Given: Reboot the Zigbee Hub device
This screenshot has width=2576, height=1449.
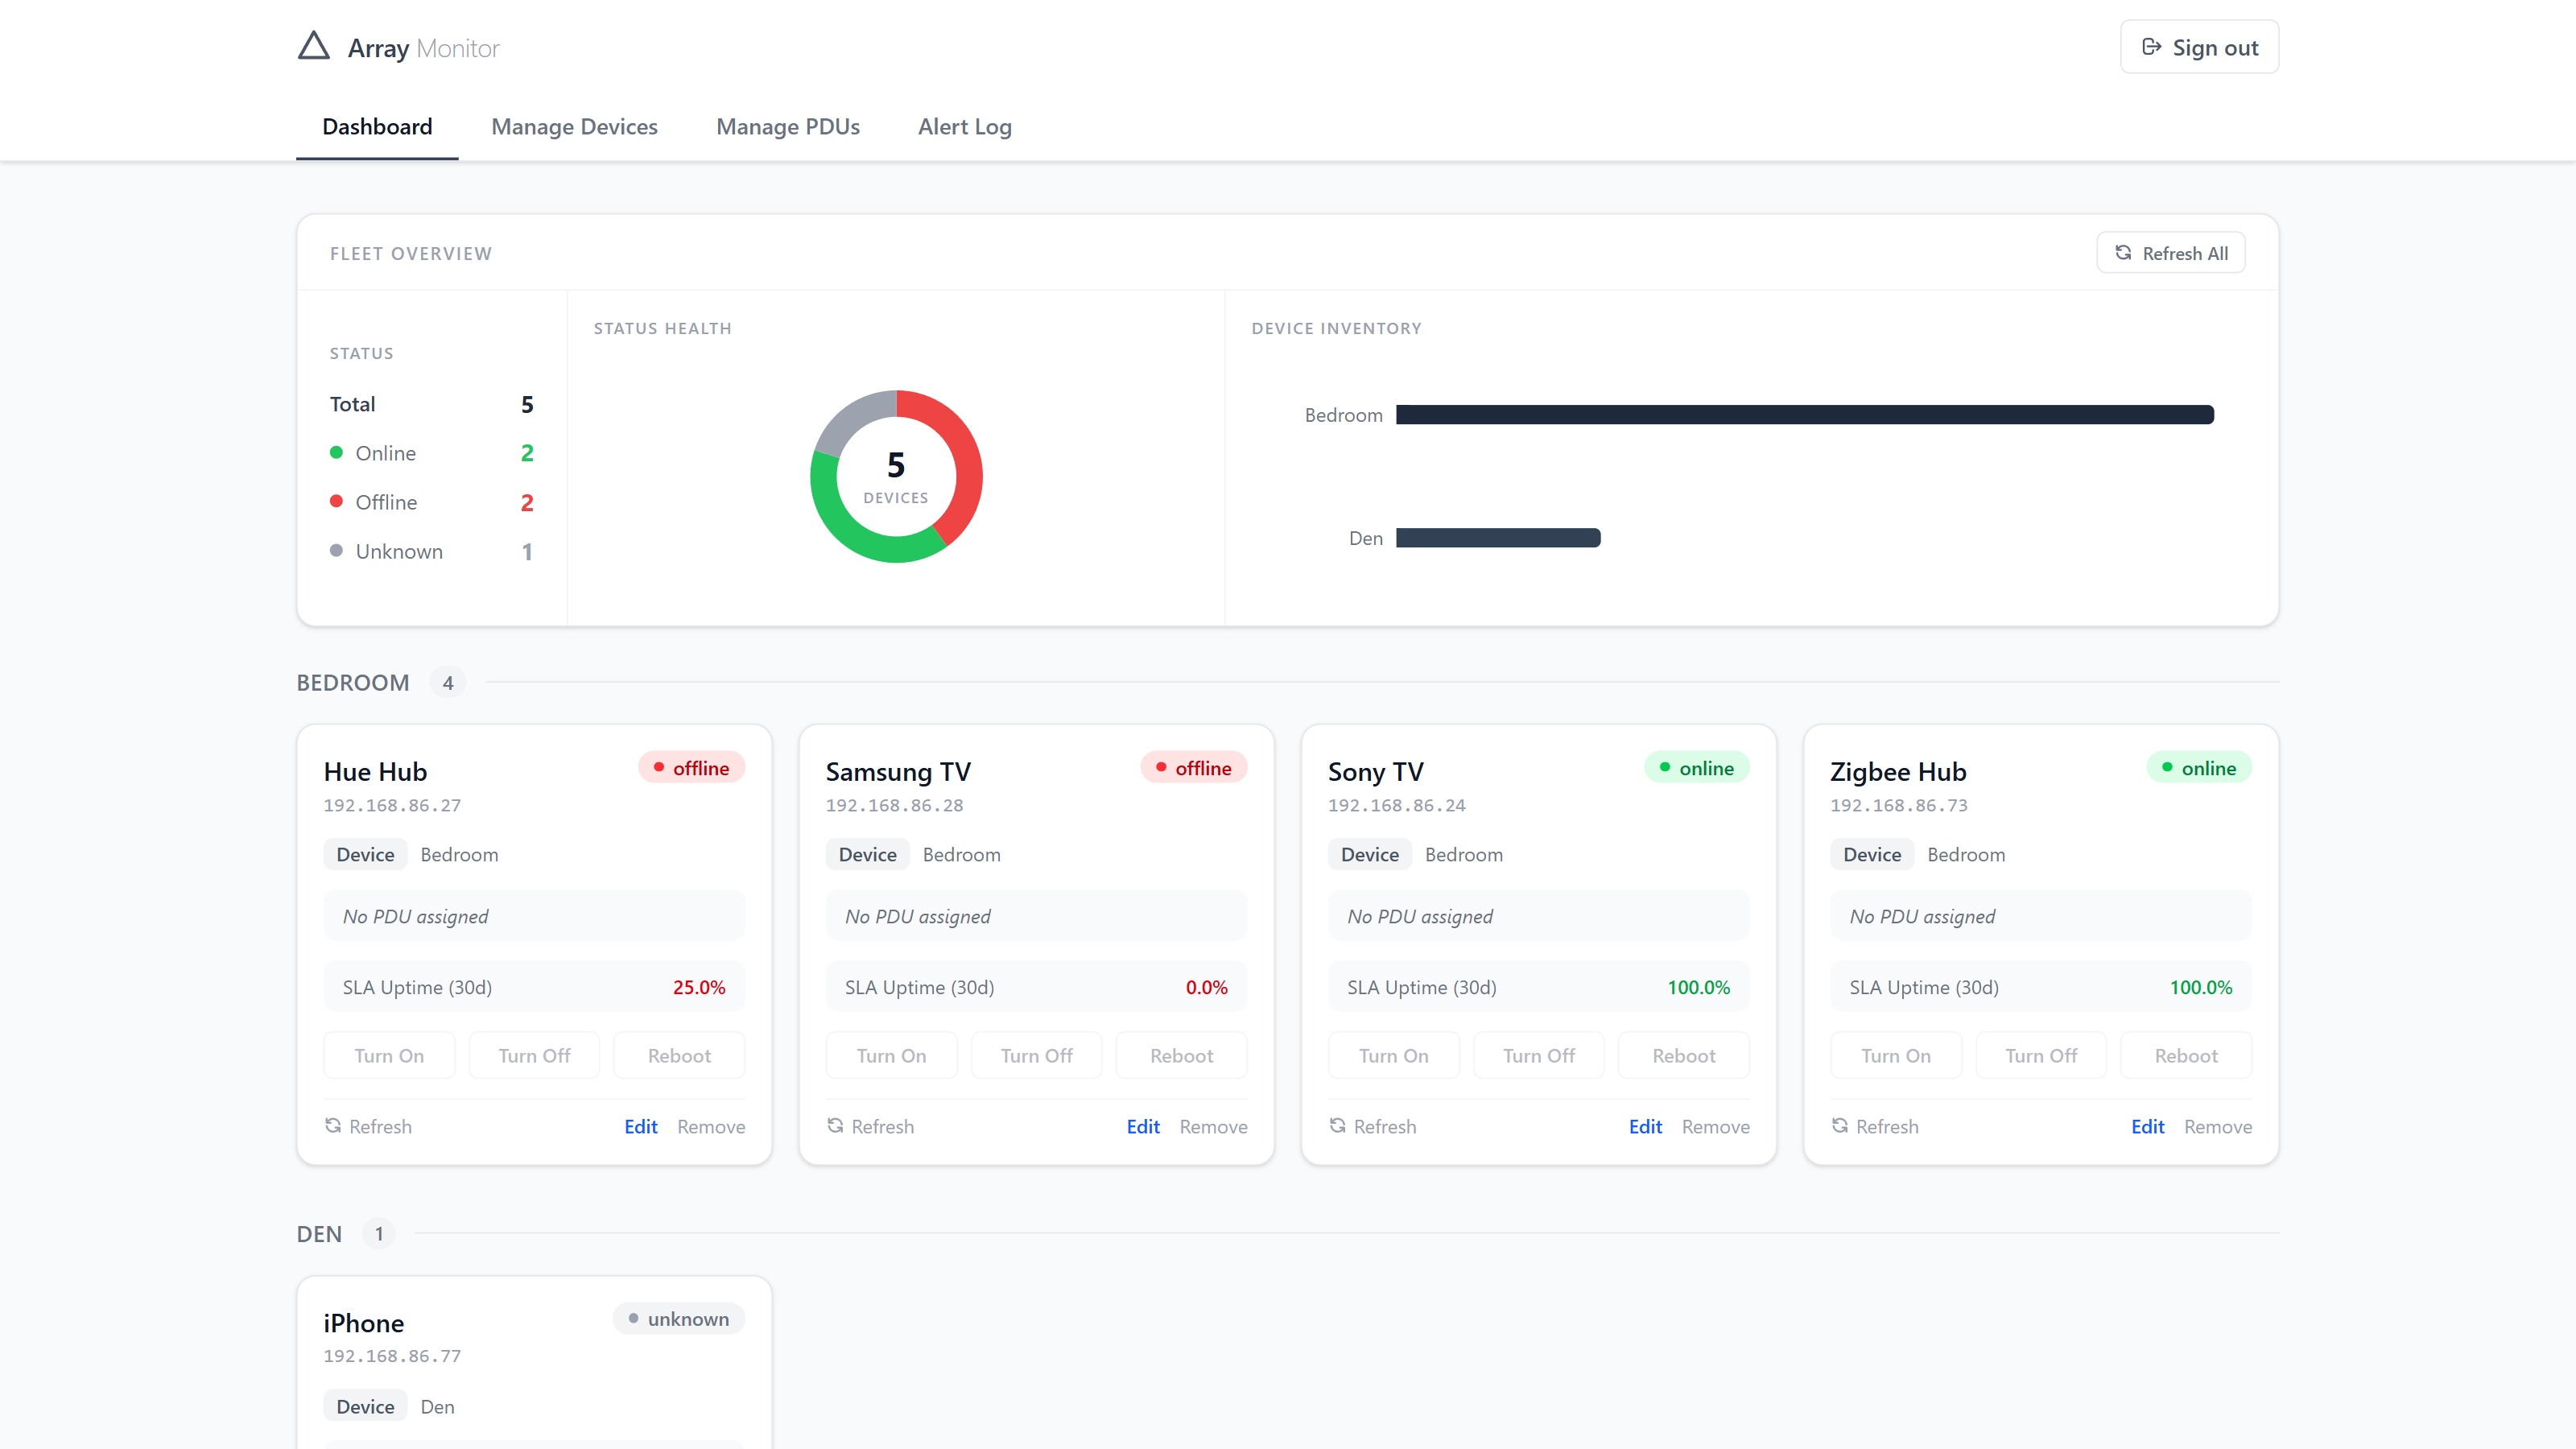Looking at the screenshot, I should (x=2186, y=1055).
